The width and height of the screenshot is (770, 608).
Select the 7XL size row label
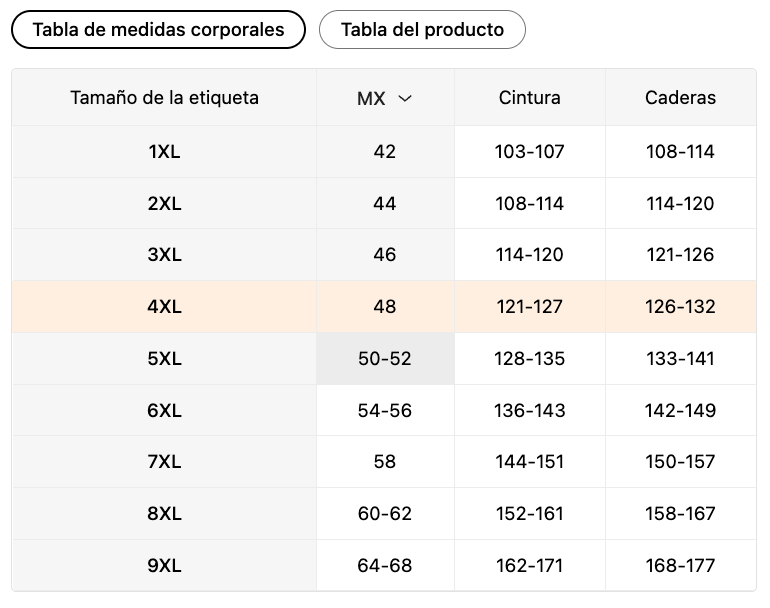[164, 462]
